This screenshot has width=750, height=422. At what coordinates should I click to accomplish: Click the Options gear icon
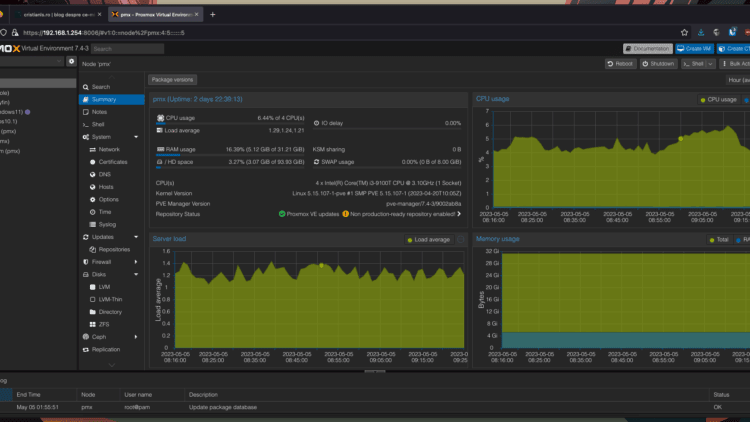pos(92,200)
